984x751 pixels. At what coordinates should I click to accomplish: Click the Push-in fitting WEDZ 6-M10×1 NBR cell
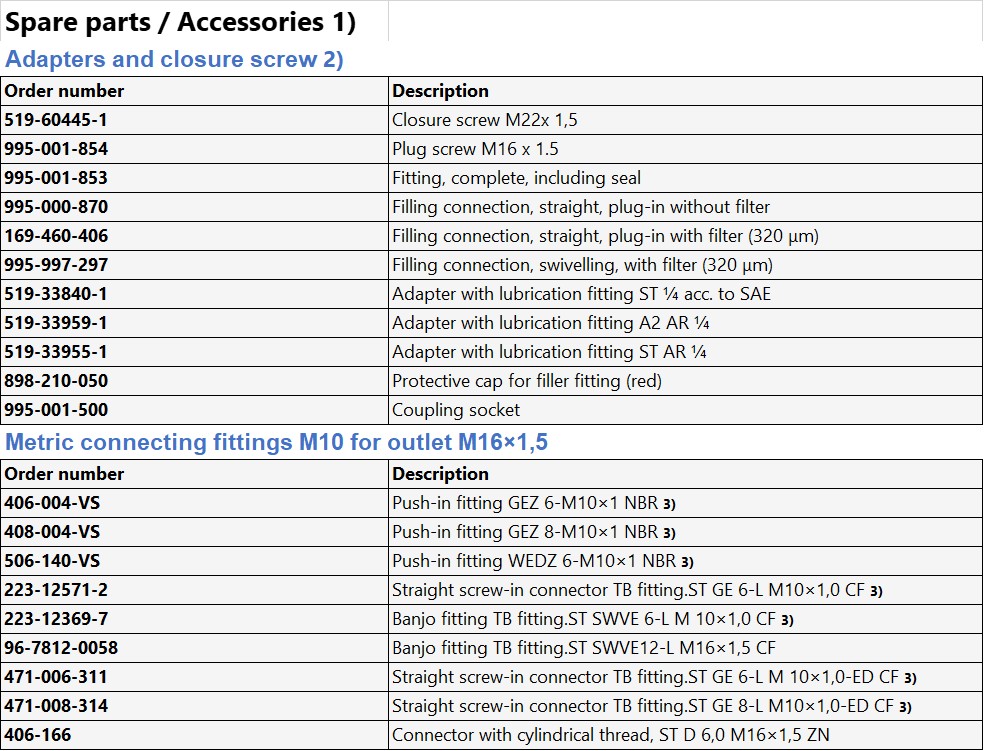(x=542, y=561)
